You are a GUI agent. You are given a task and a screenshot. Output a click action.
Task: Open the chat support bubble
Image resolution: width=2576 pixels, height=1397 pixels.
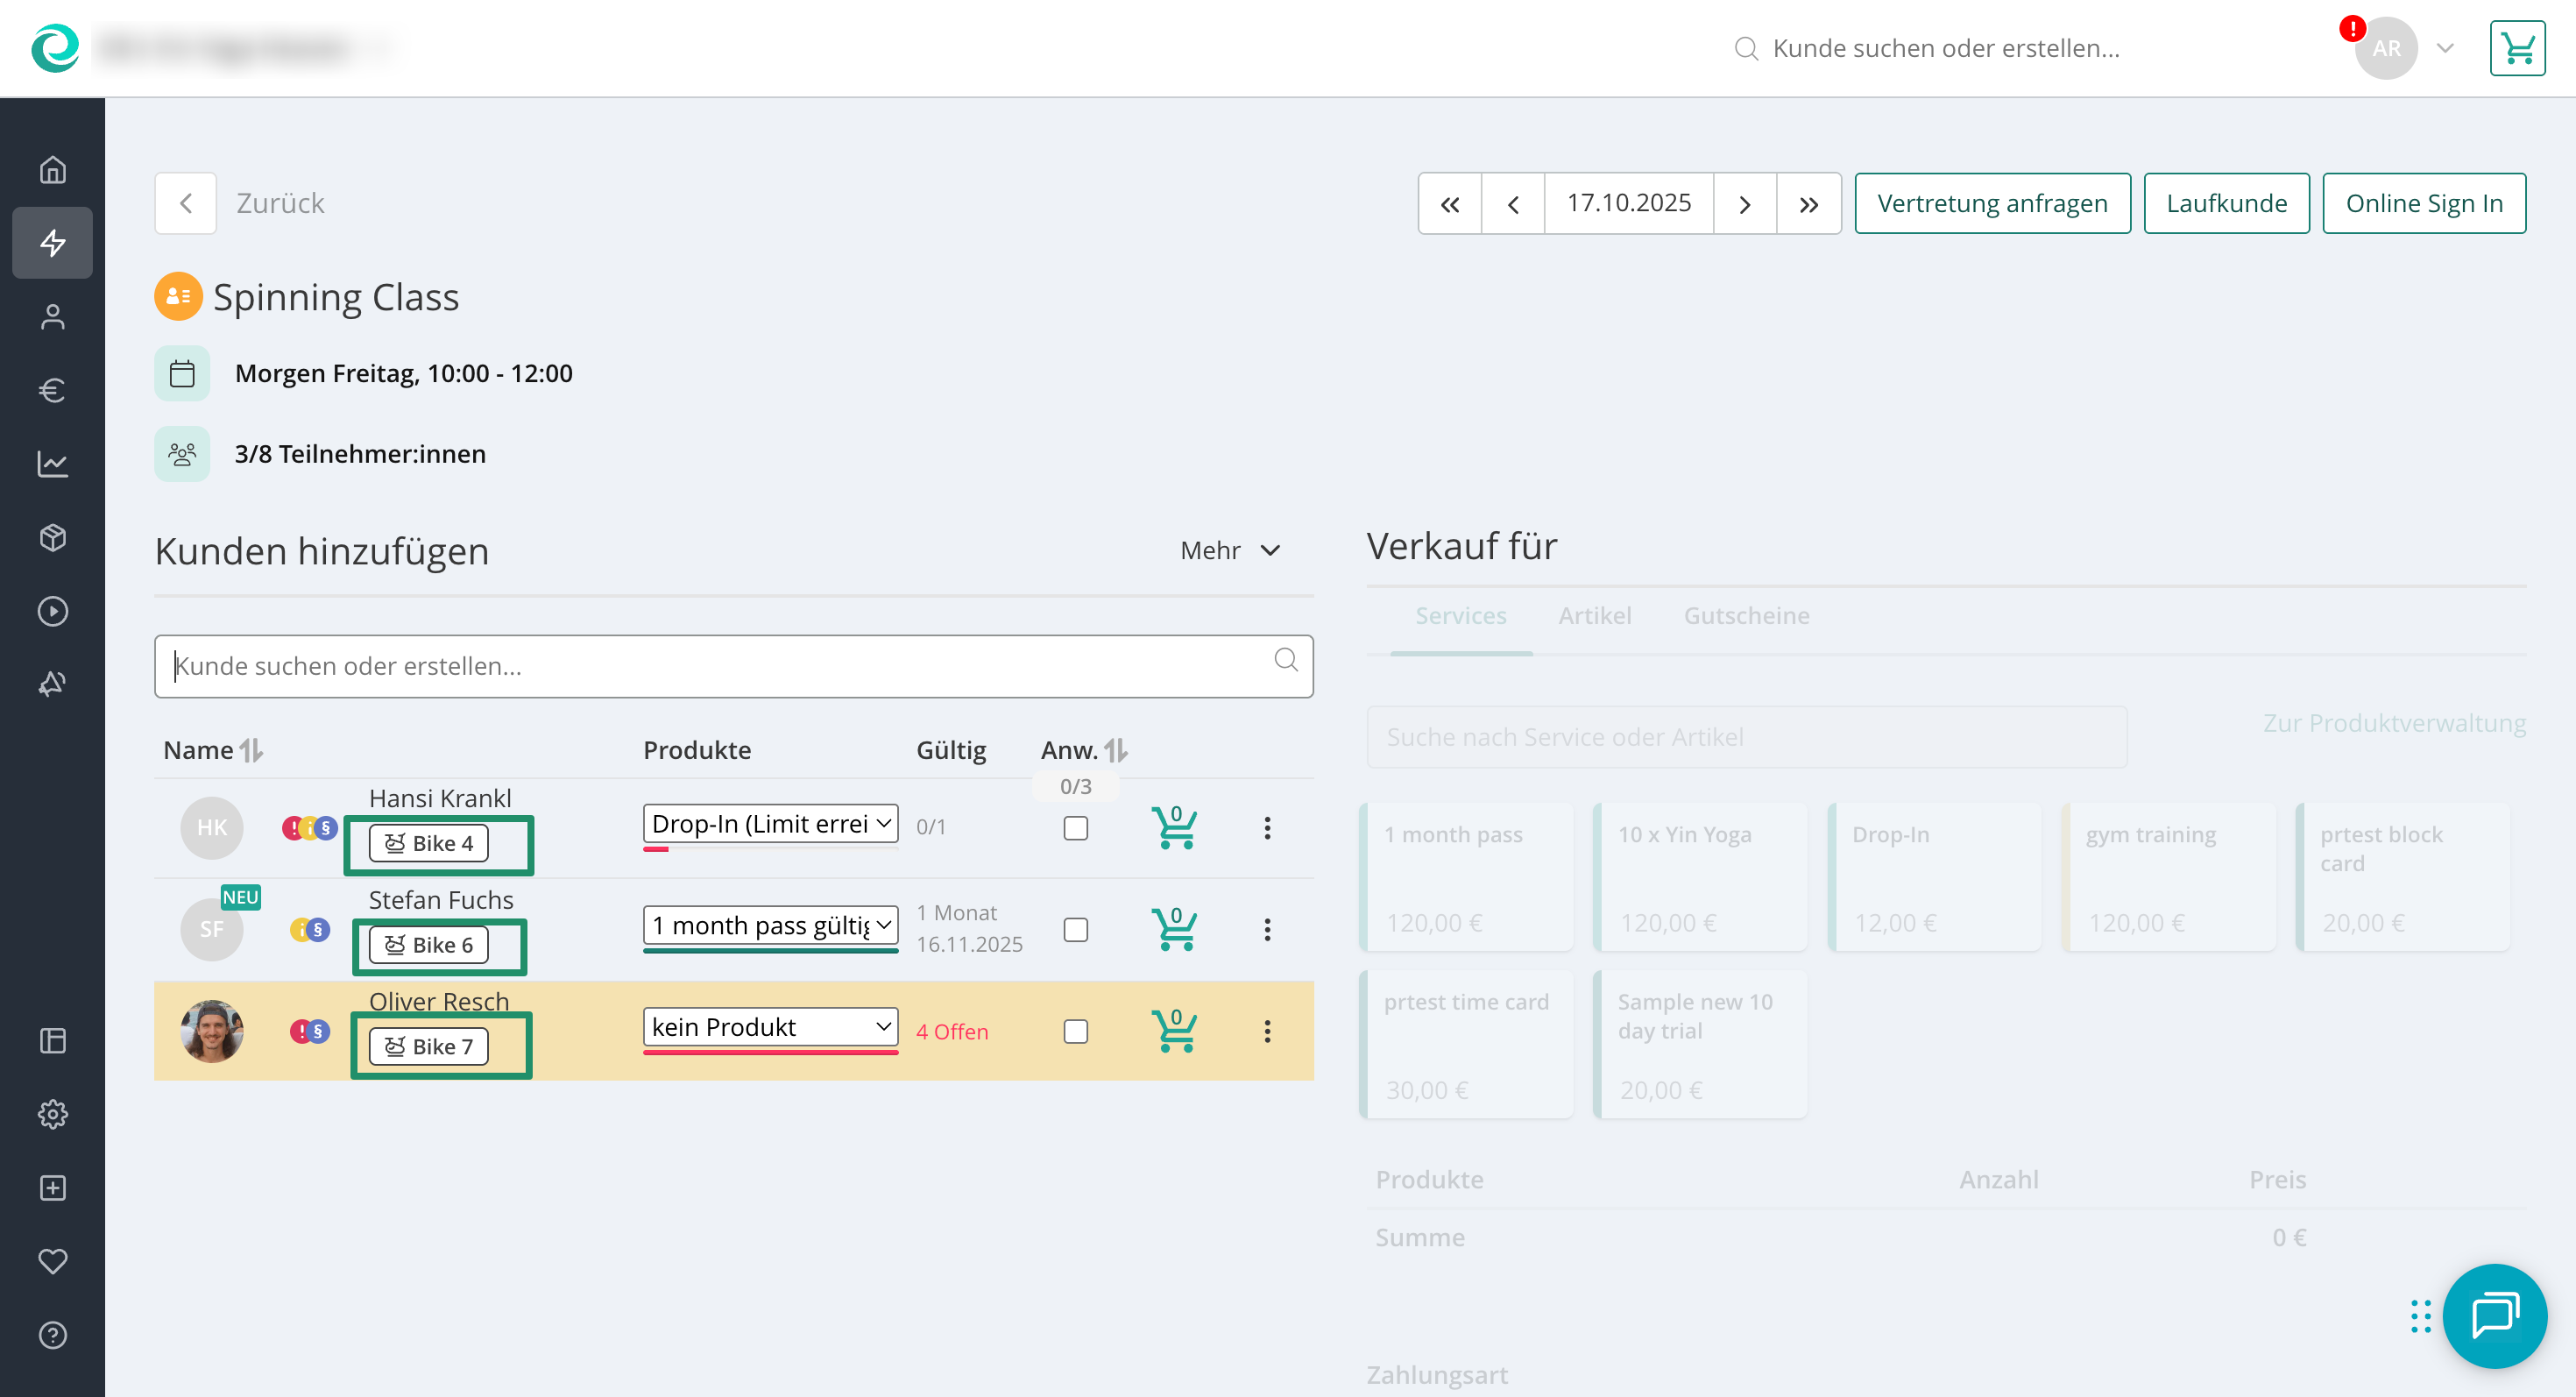point(2494,1315)
